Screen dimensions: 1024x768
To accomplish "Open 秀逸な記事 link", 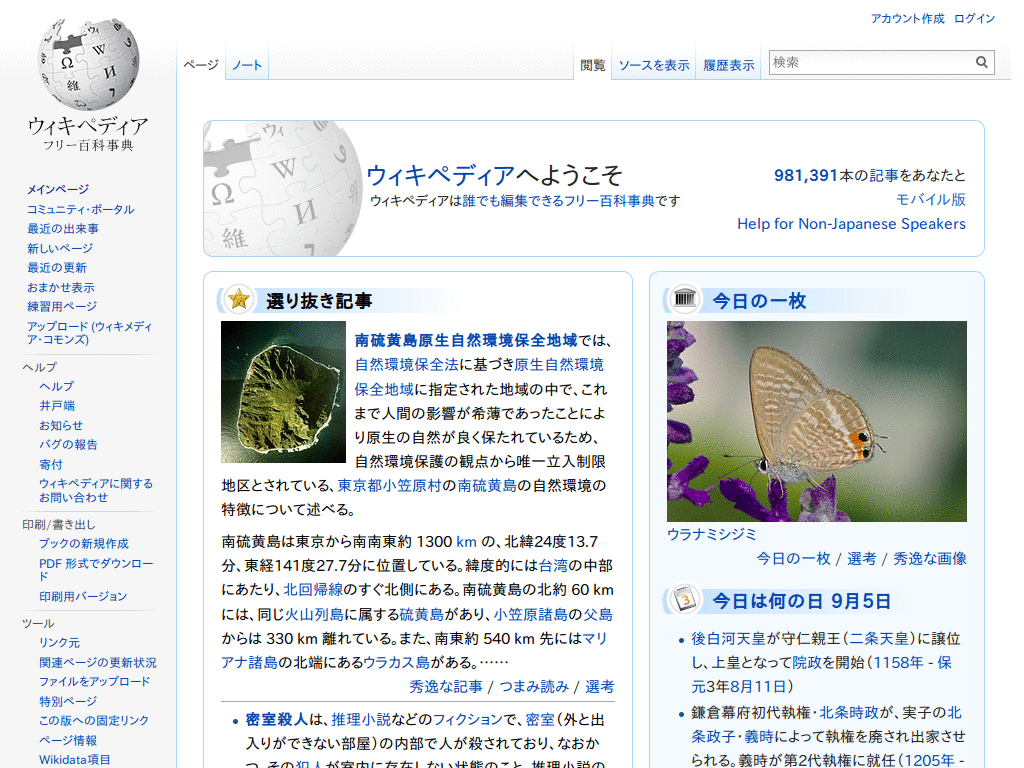I will click(x=446, y=686).
